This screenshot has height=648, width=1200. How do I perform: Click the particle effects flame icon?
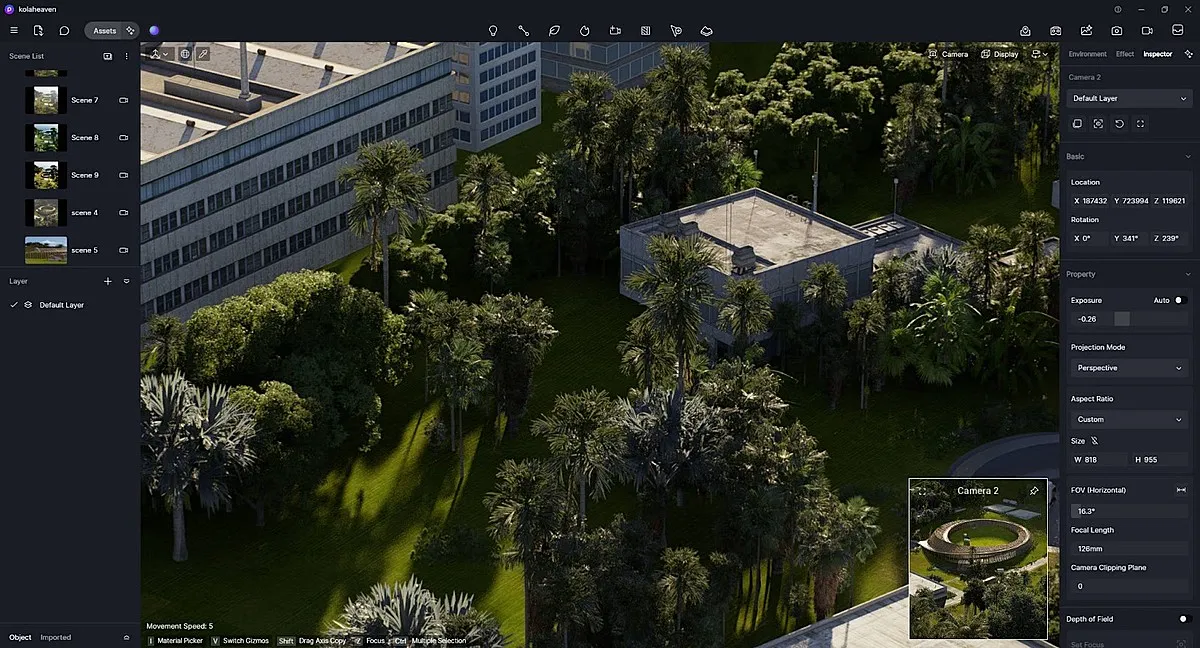coord(584,31)
